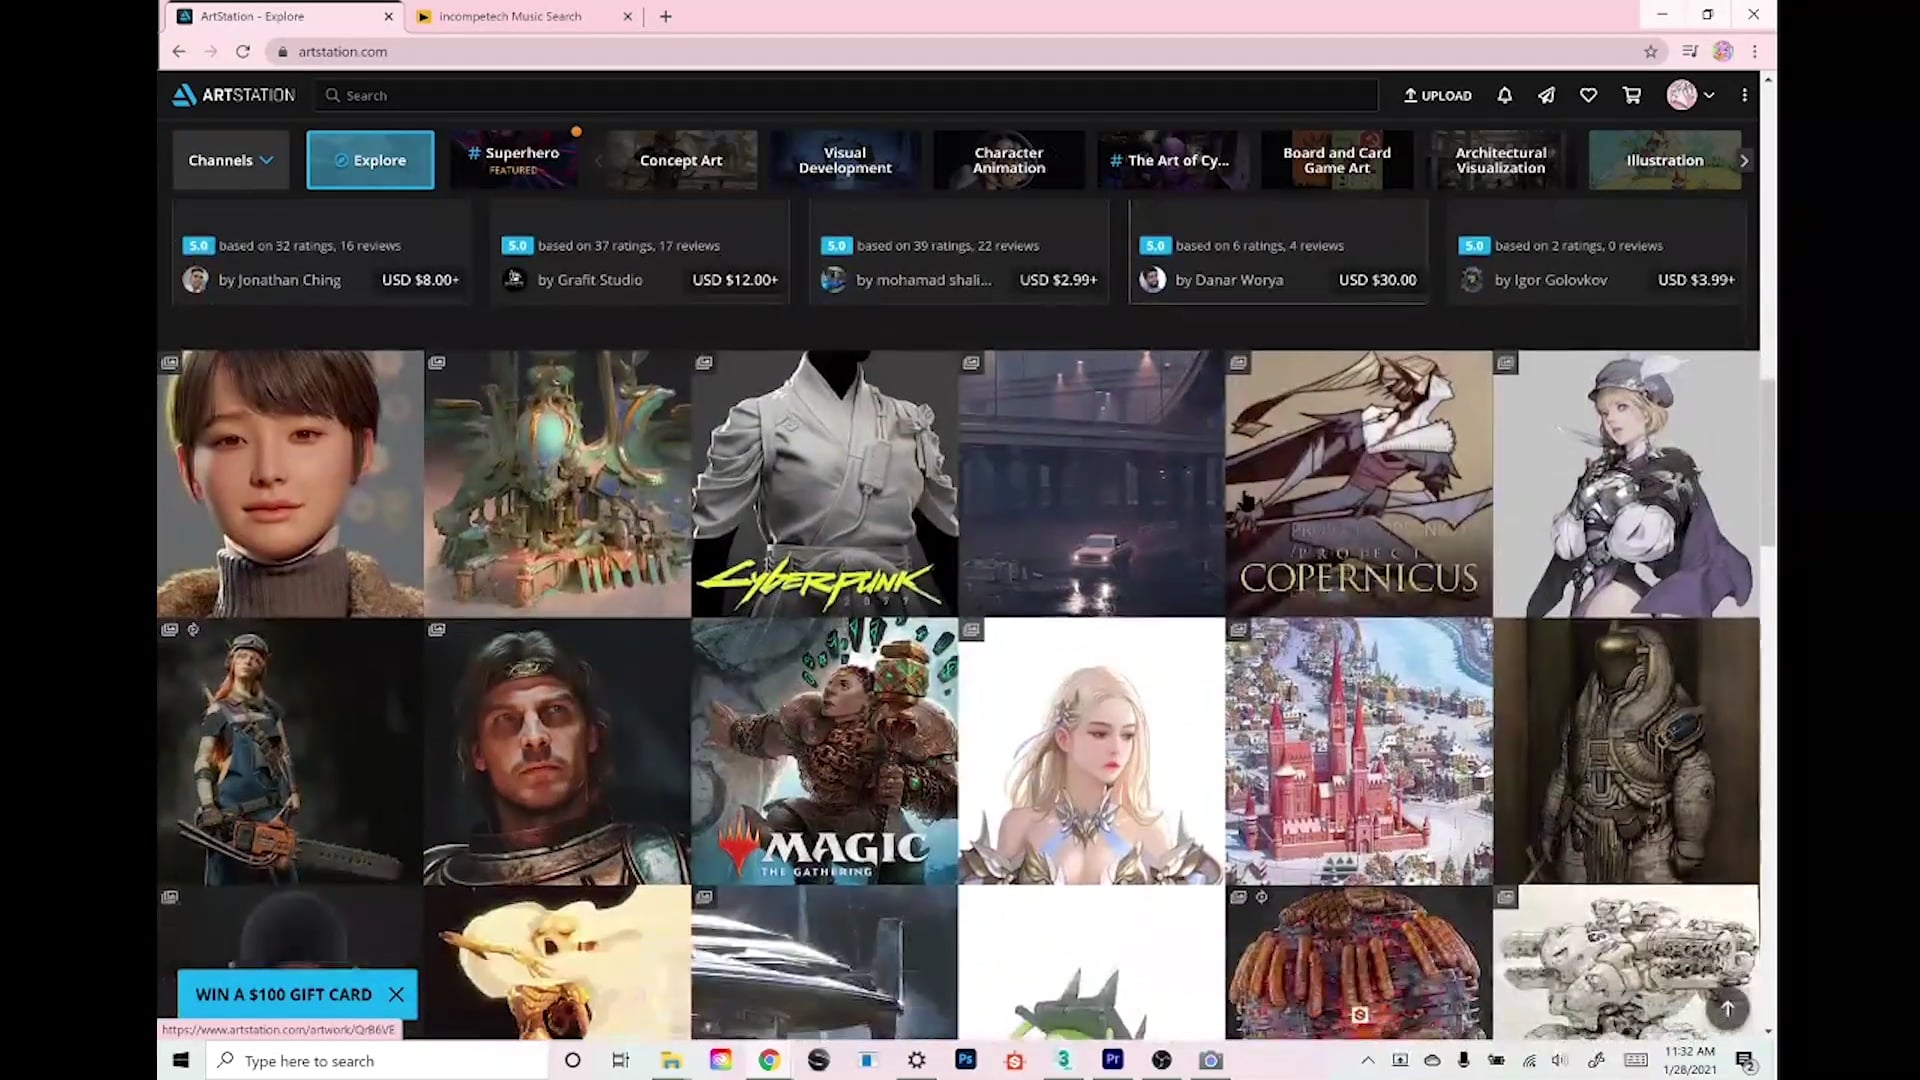This screenshot has height=1080, width=1920.
Task: Click the scroll-to-top arrow button
Action: pyautogui.click(x=1727, y=1008)
